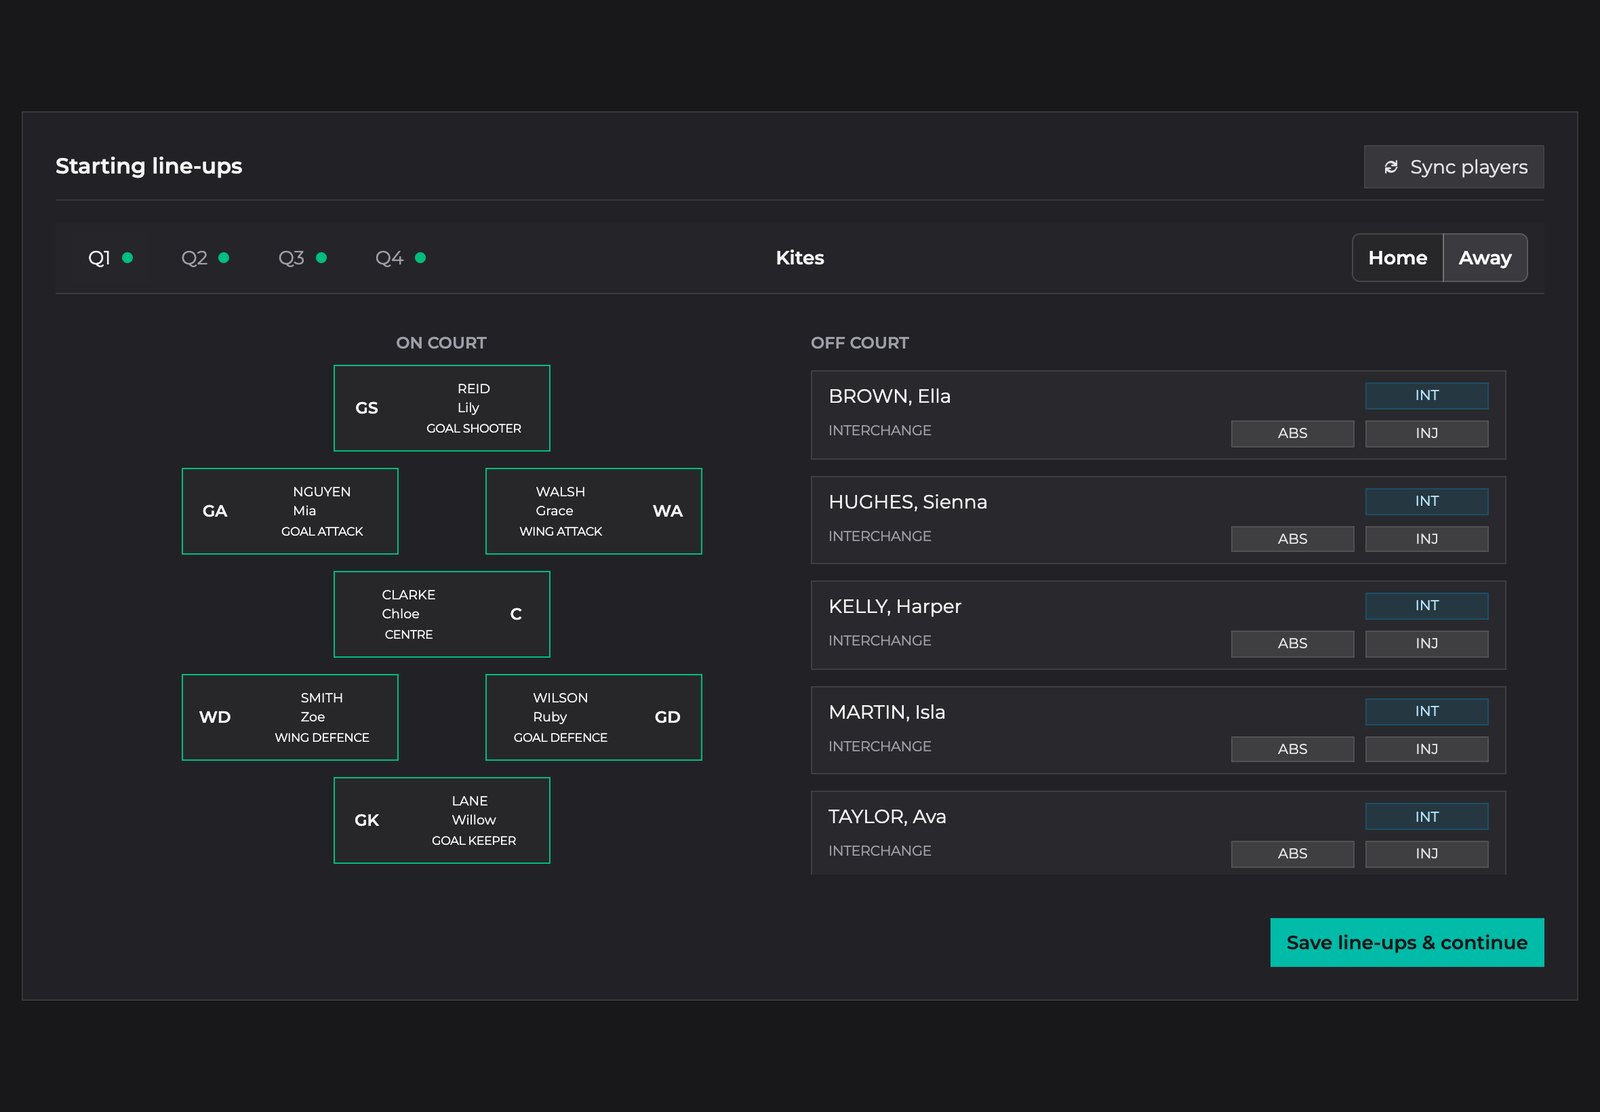Save line-ups and continue
The width and height of the screenshot is (1600, 1112).
tap(1407, 942)
